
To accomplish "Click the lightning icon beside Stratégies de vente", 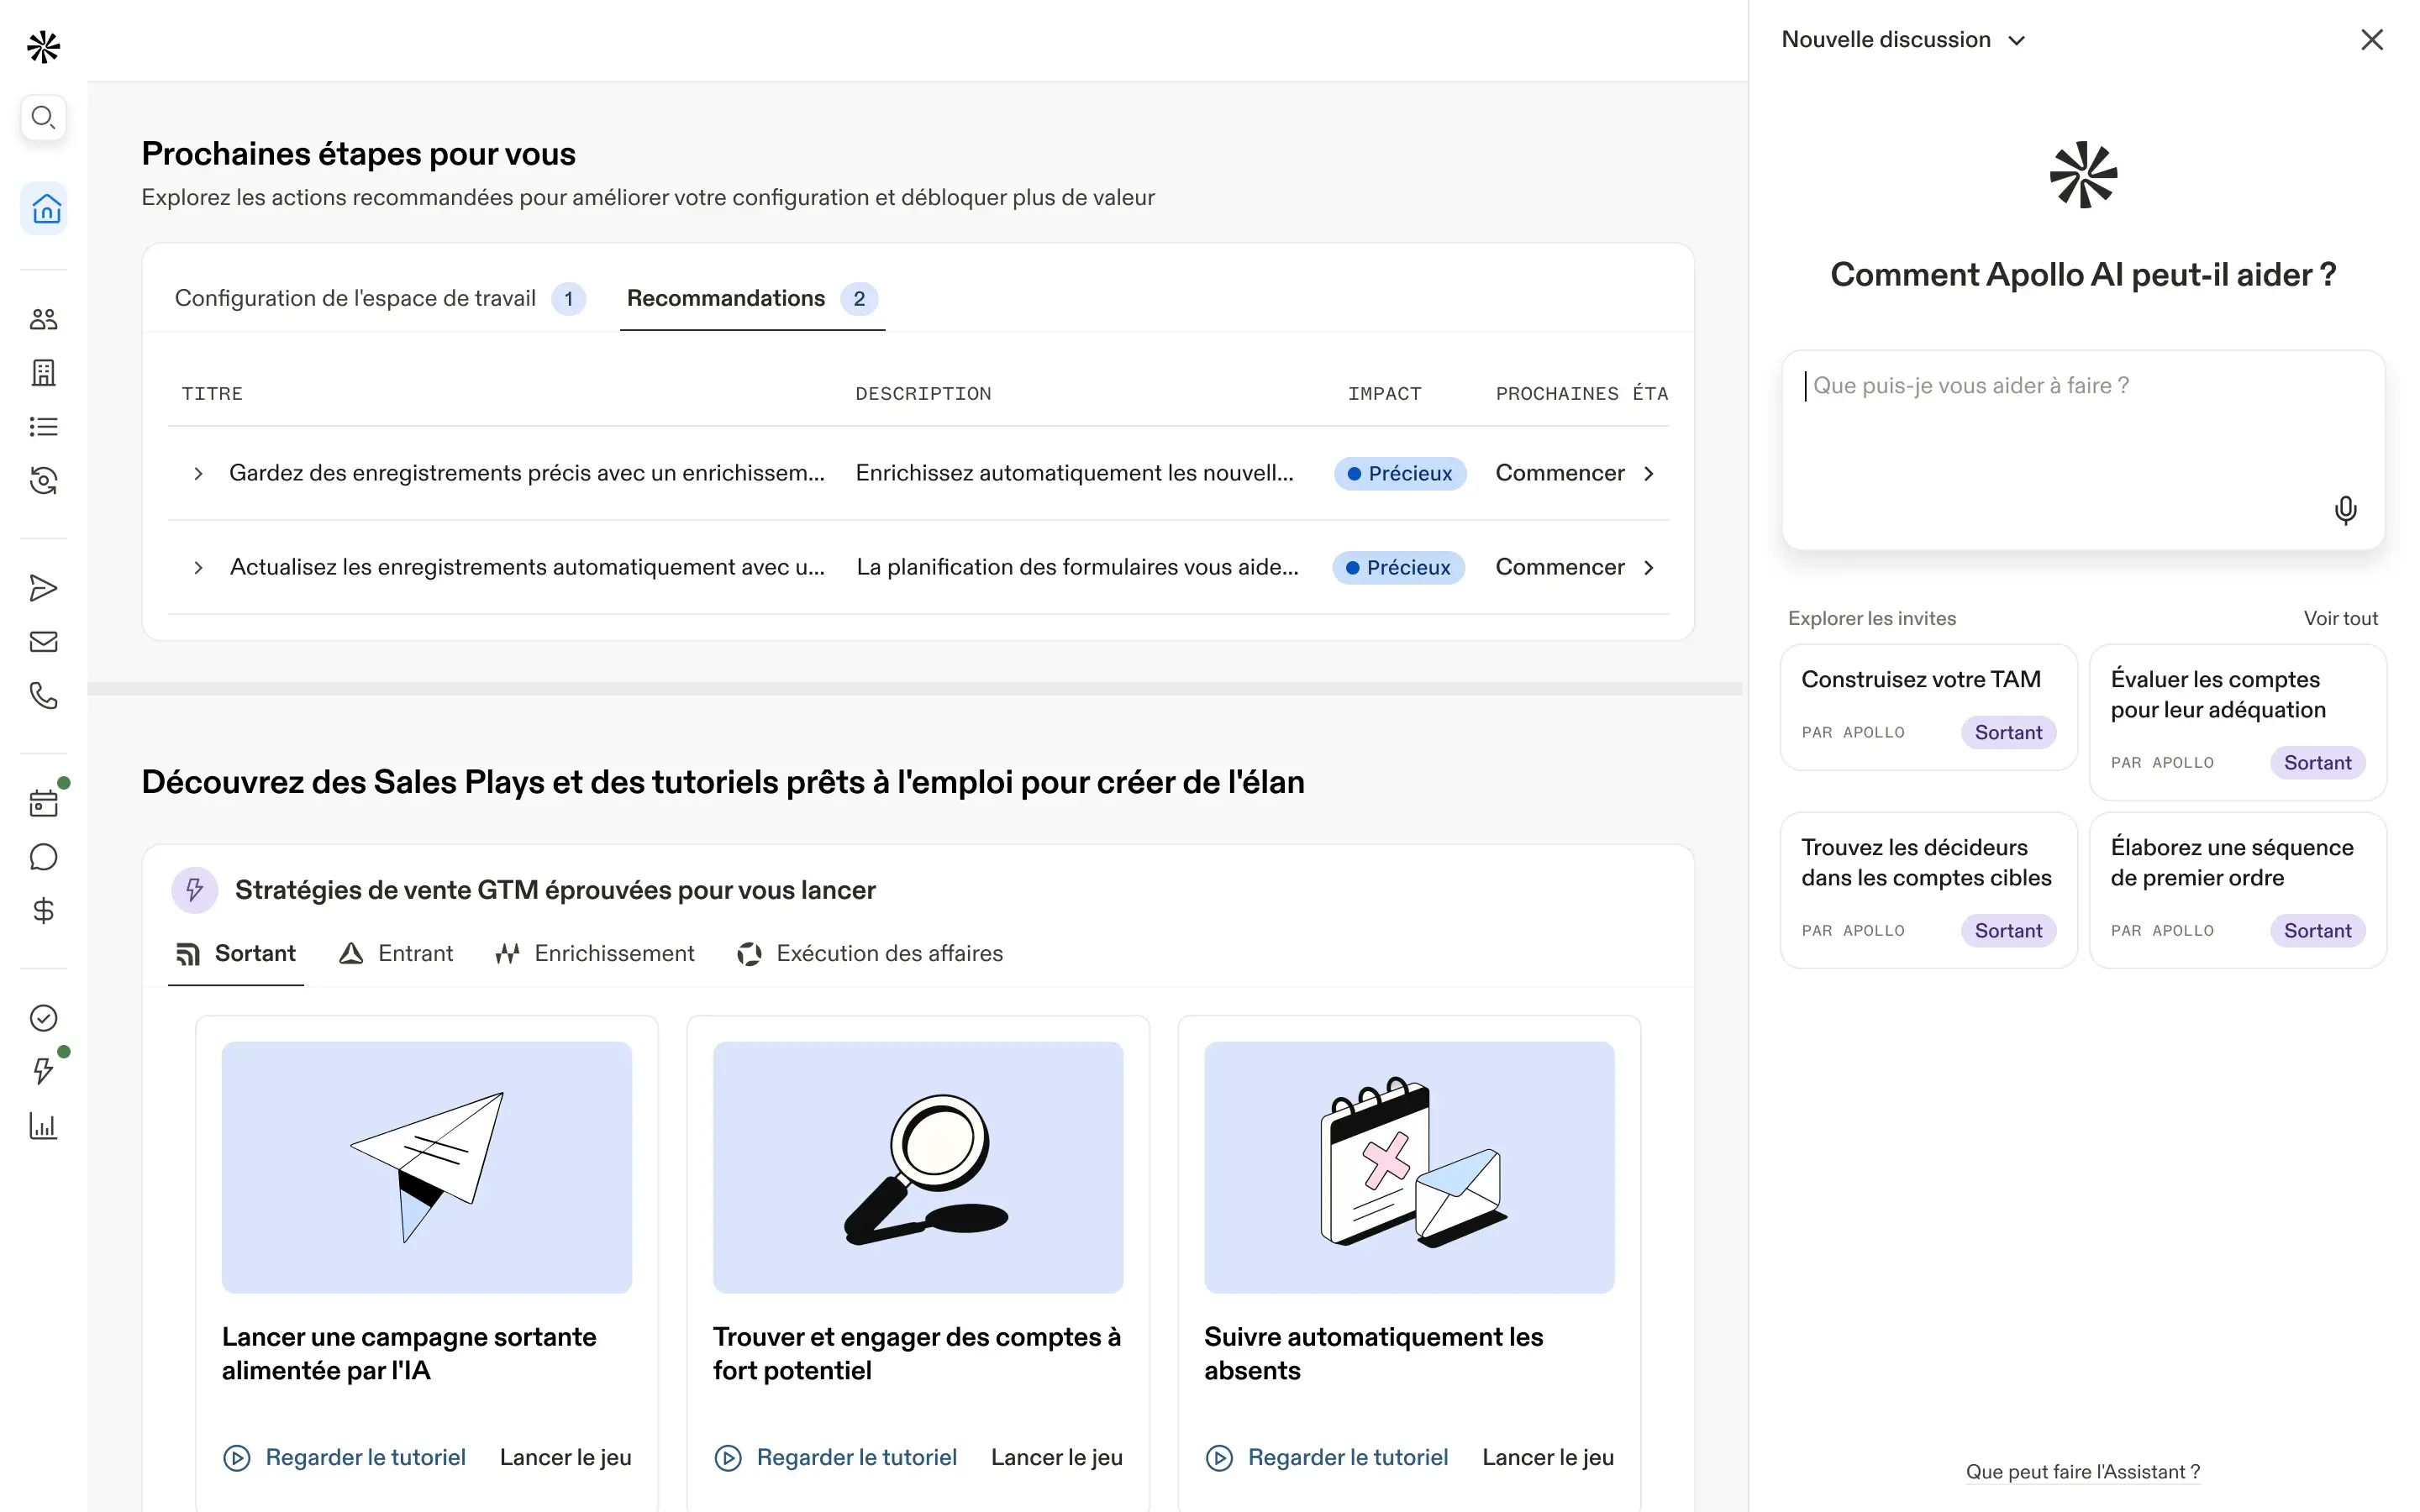I will click(195, 890).
